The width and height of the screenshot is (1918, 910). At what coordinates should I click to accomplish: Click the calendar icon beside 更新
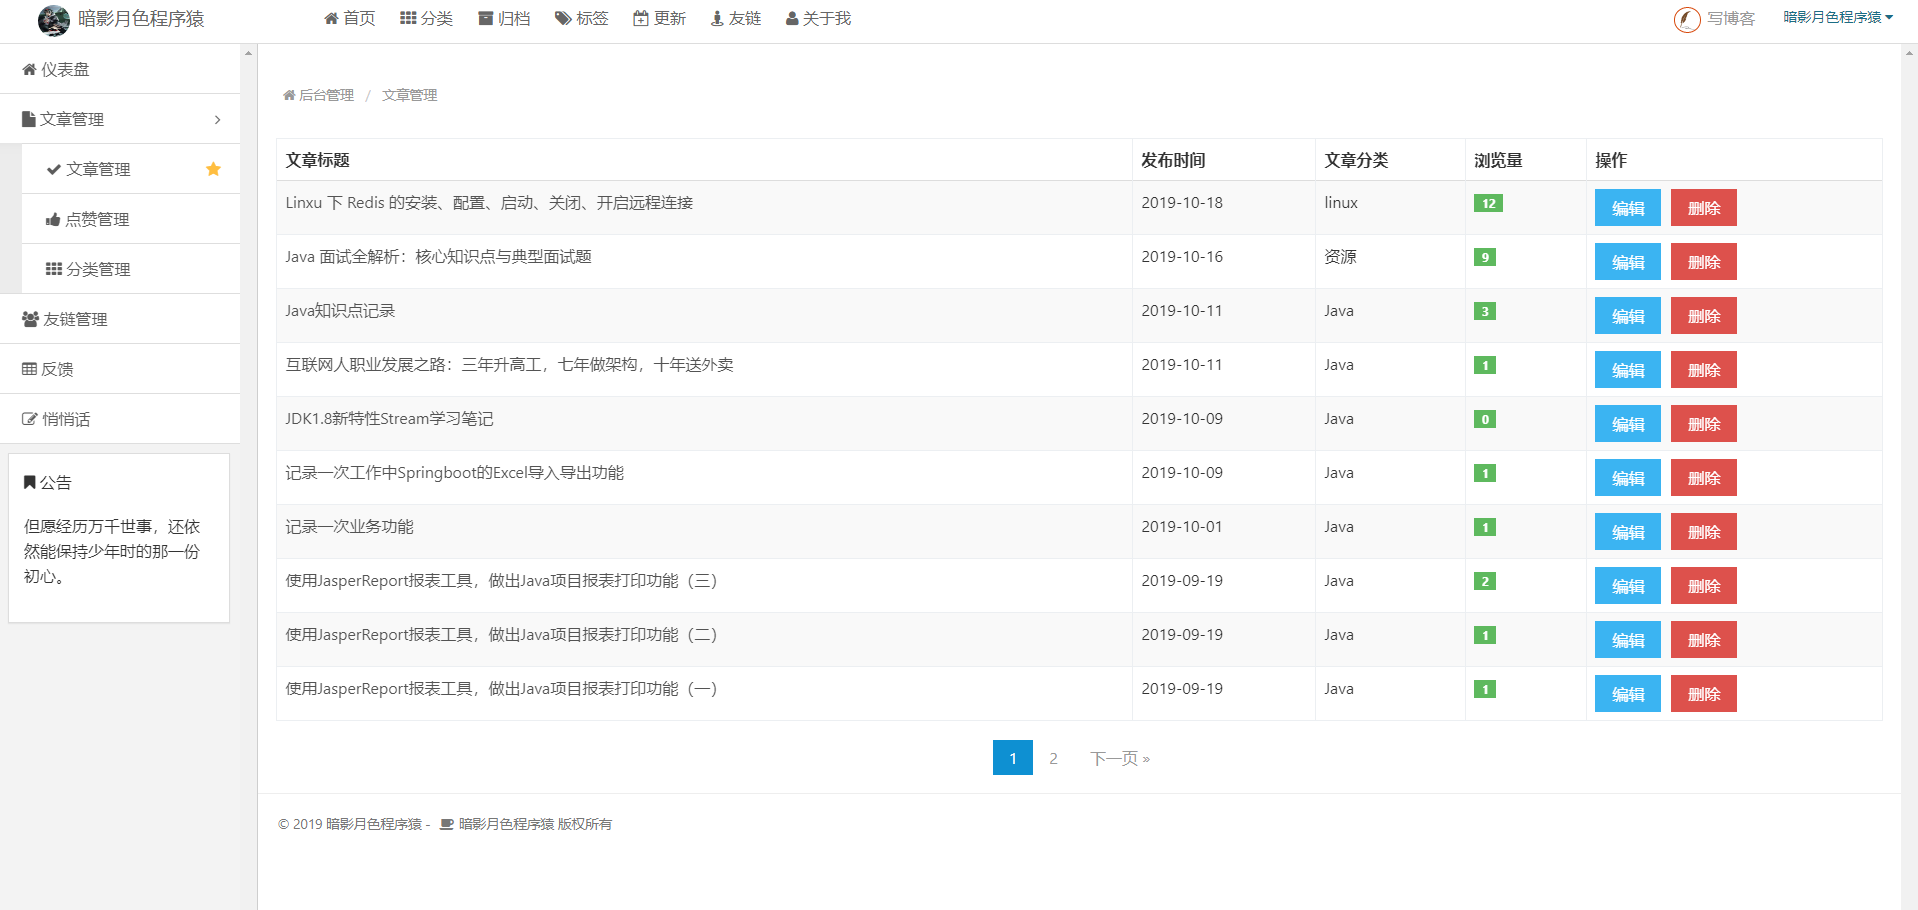tap(639, 18)
